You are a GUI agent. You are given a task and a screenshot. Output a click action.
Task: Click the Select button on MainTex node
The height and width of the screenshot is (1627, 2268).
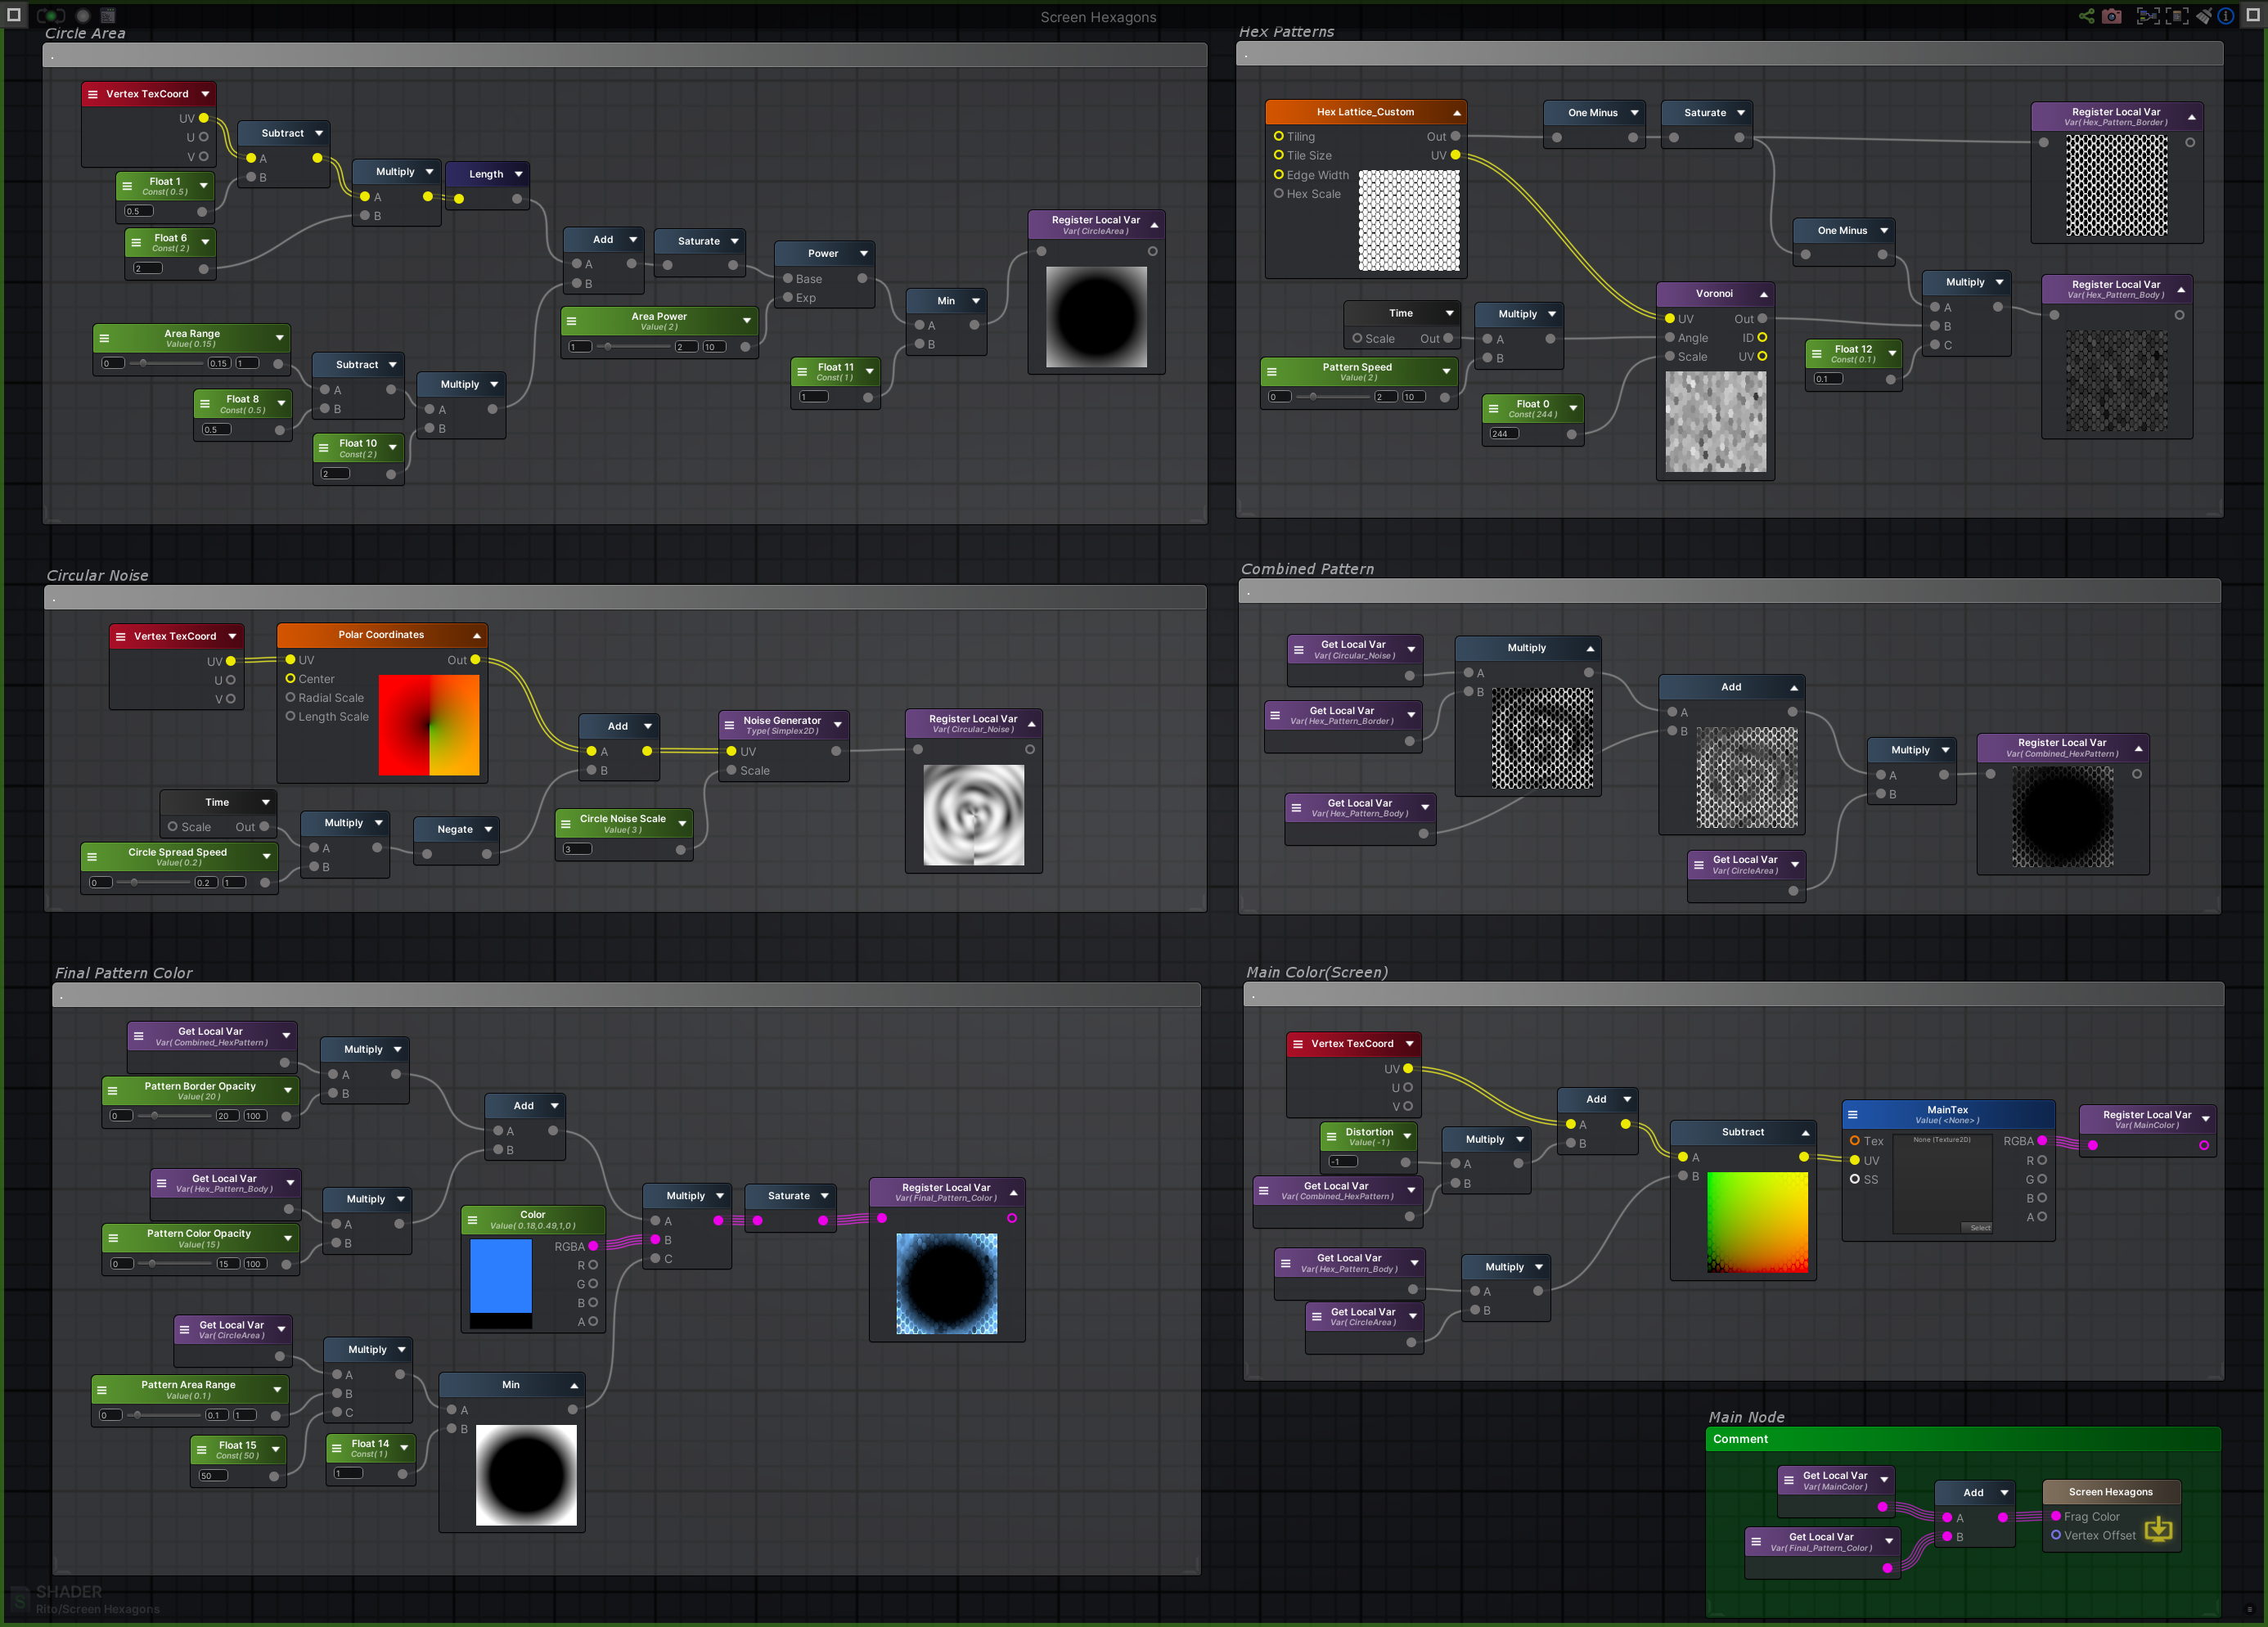1980,1228
